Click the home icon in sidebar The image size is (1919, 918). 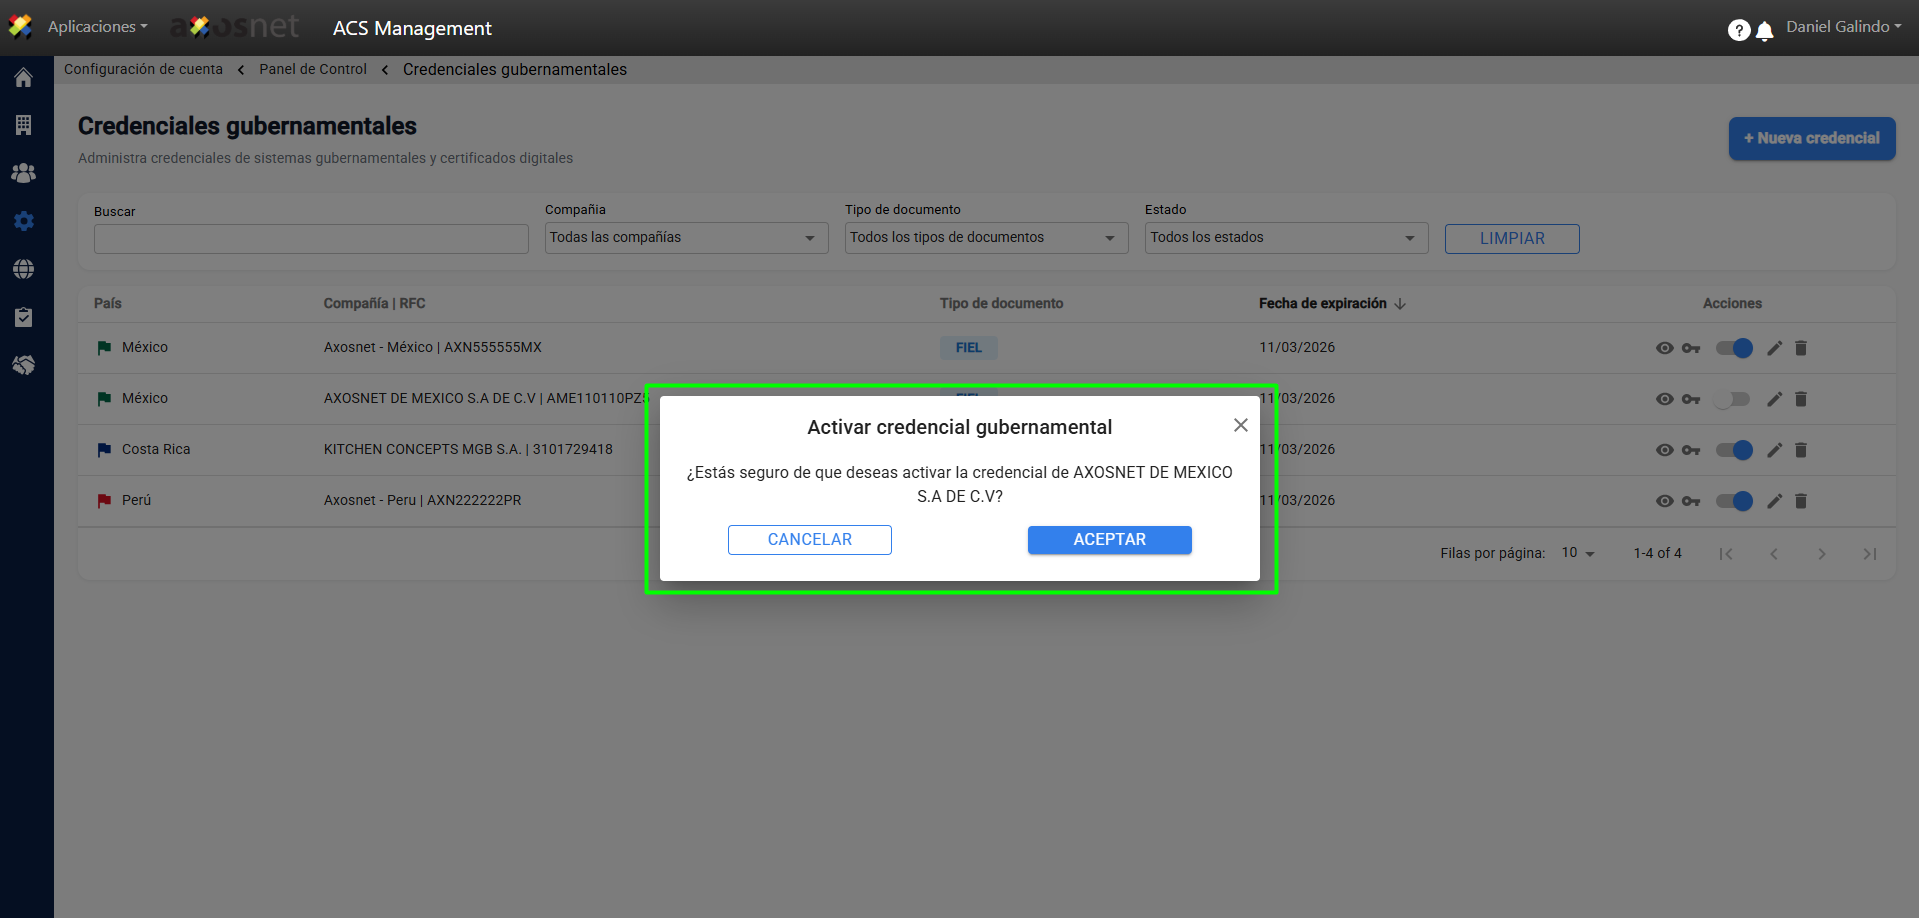(24, 78)
